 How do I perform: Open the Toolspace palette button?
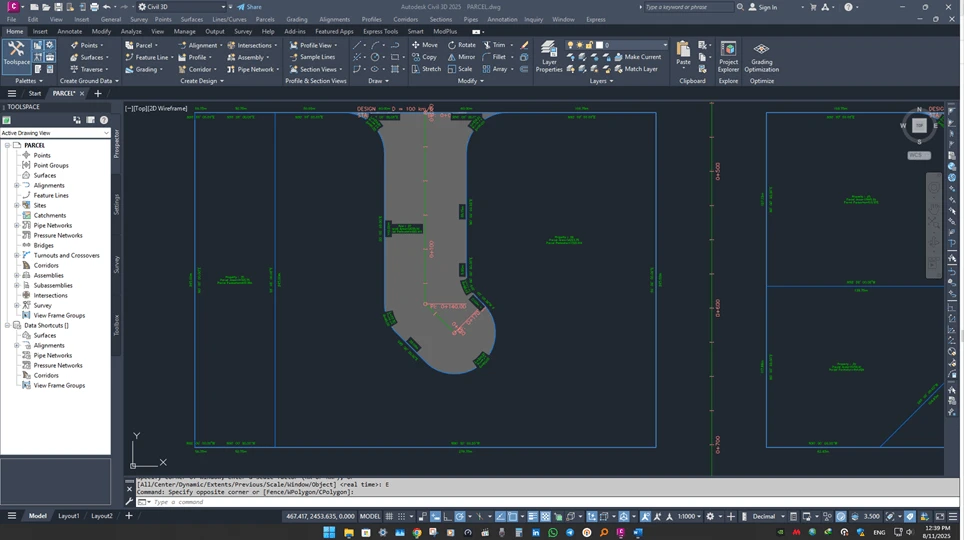pos(16,52)
